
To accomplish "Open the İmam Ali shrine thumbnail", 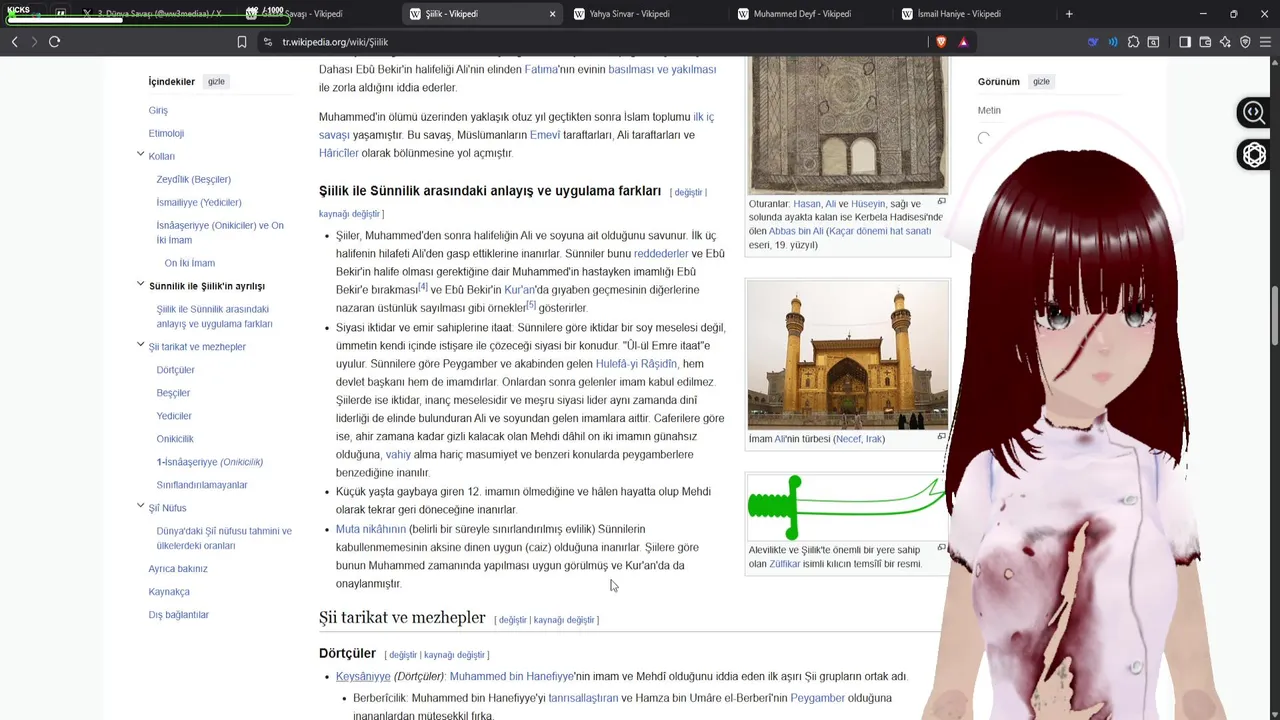I will tap(847, 355).
